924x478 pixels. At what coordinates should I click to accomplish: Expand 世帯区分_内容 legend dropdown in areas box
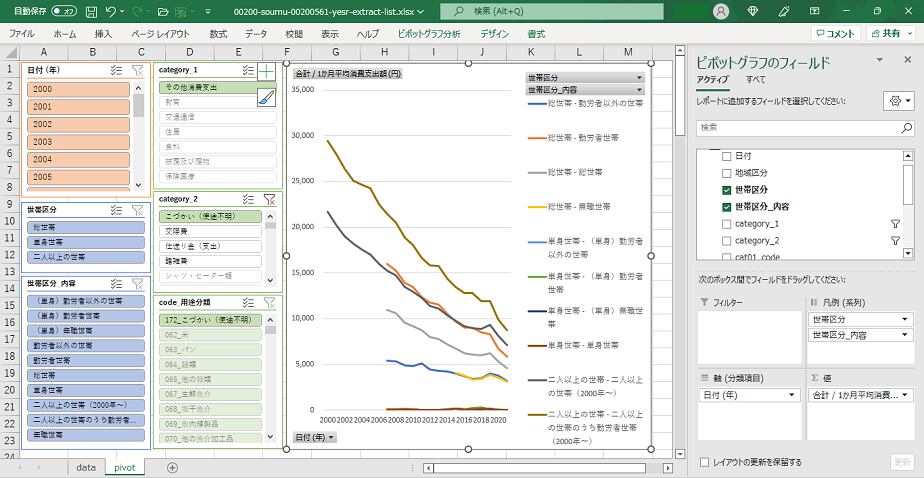(905, 335)
